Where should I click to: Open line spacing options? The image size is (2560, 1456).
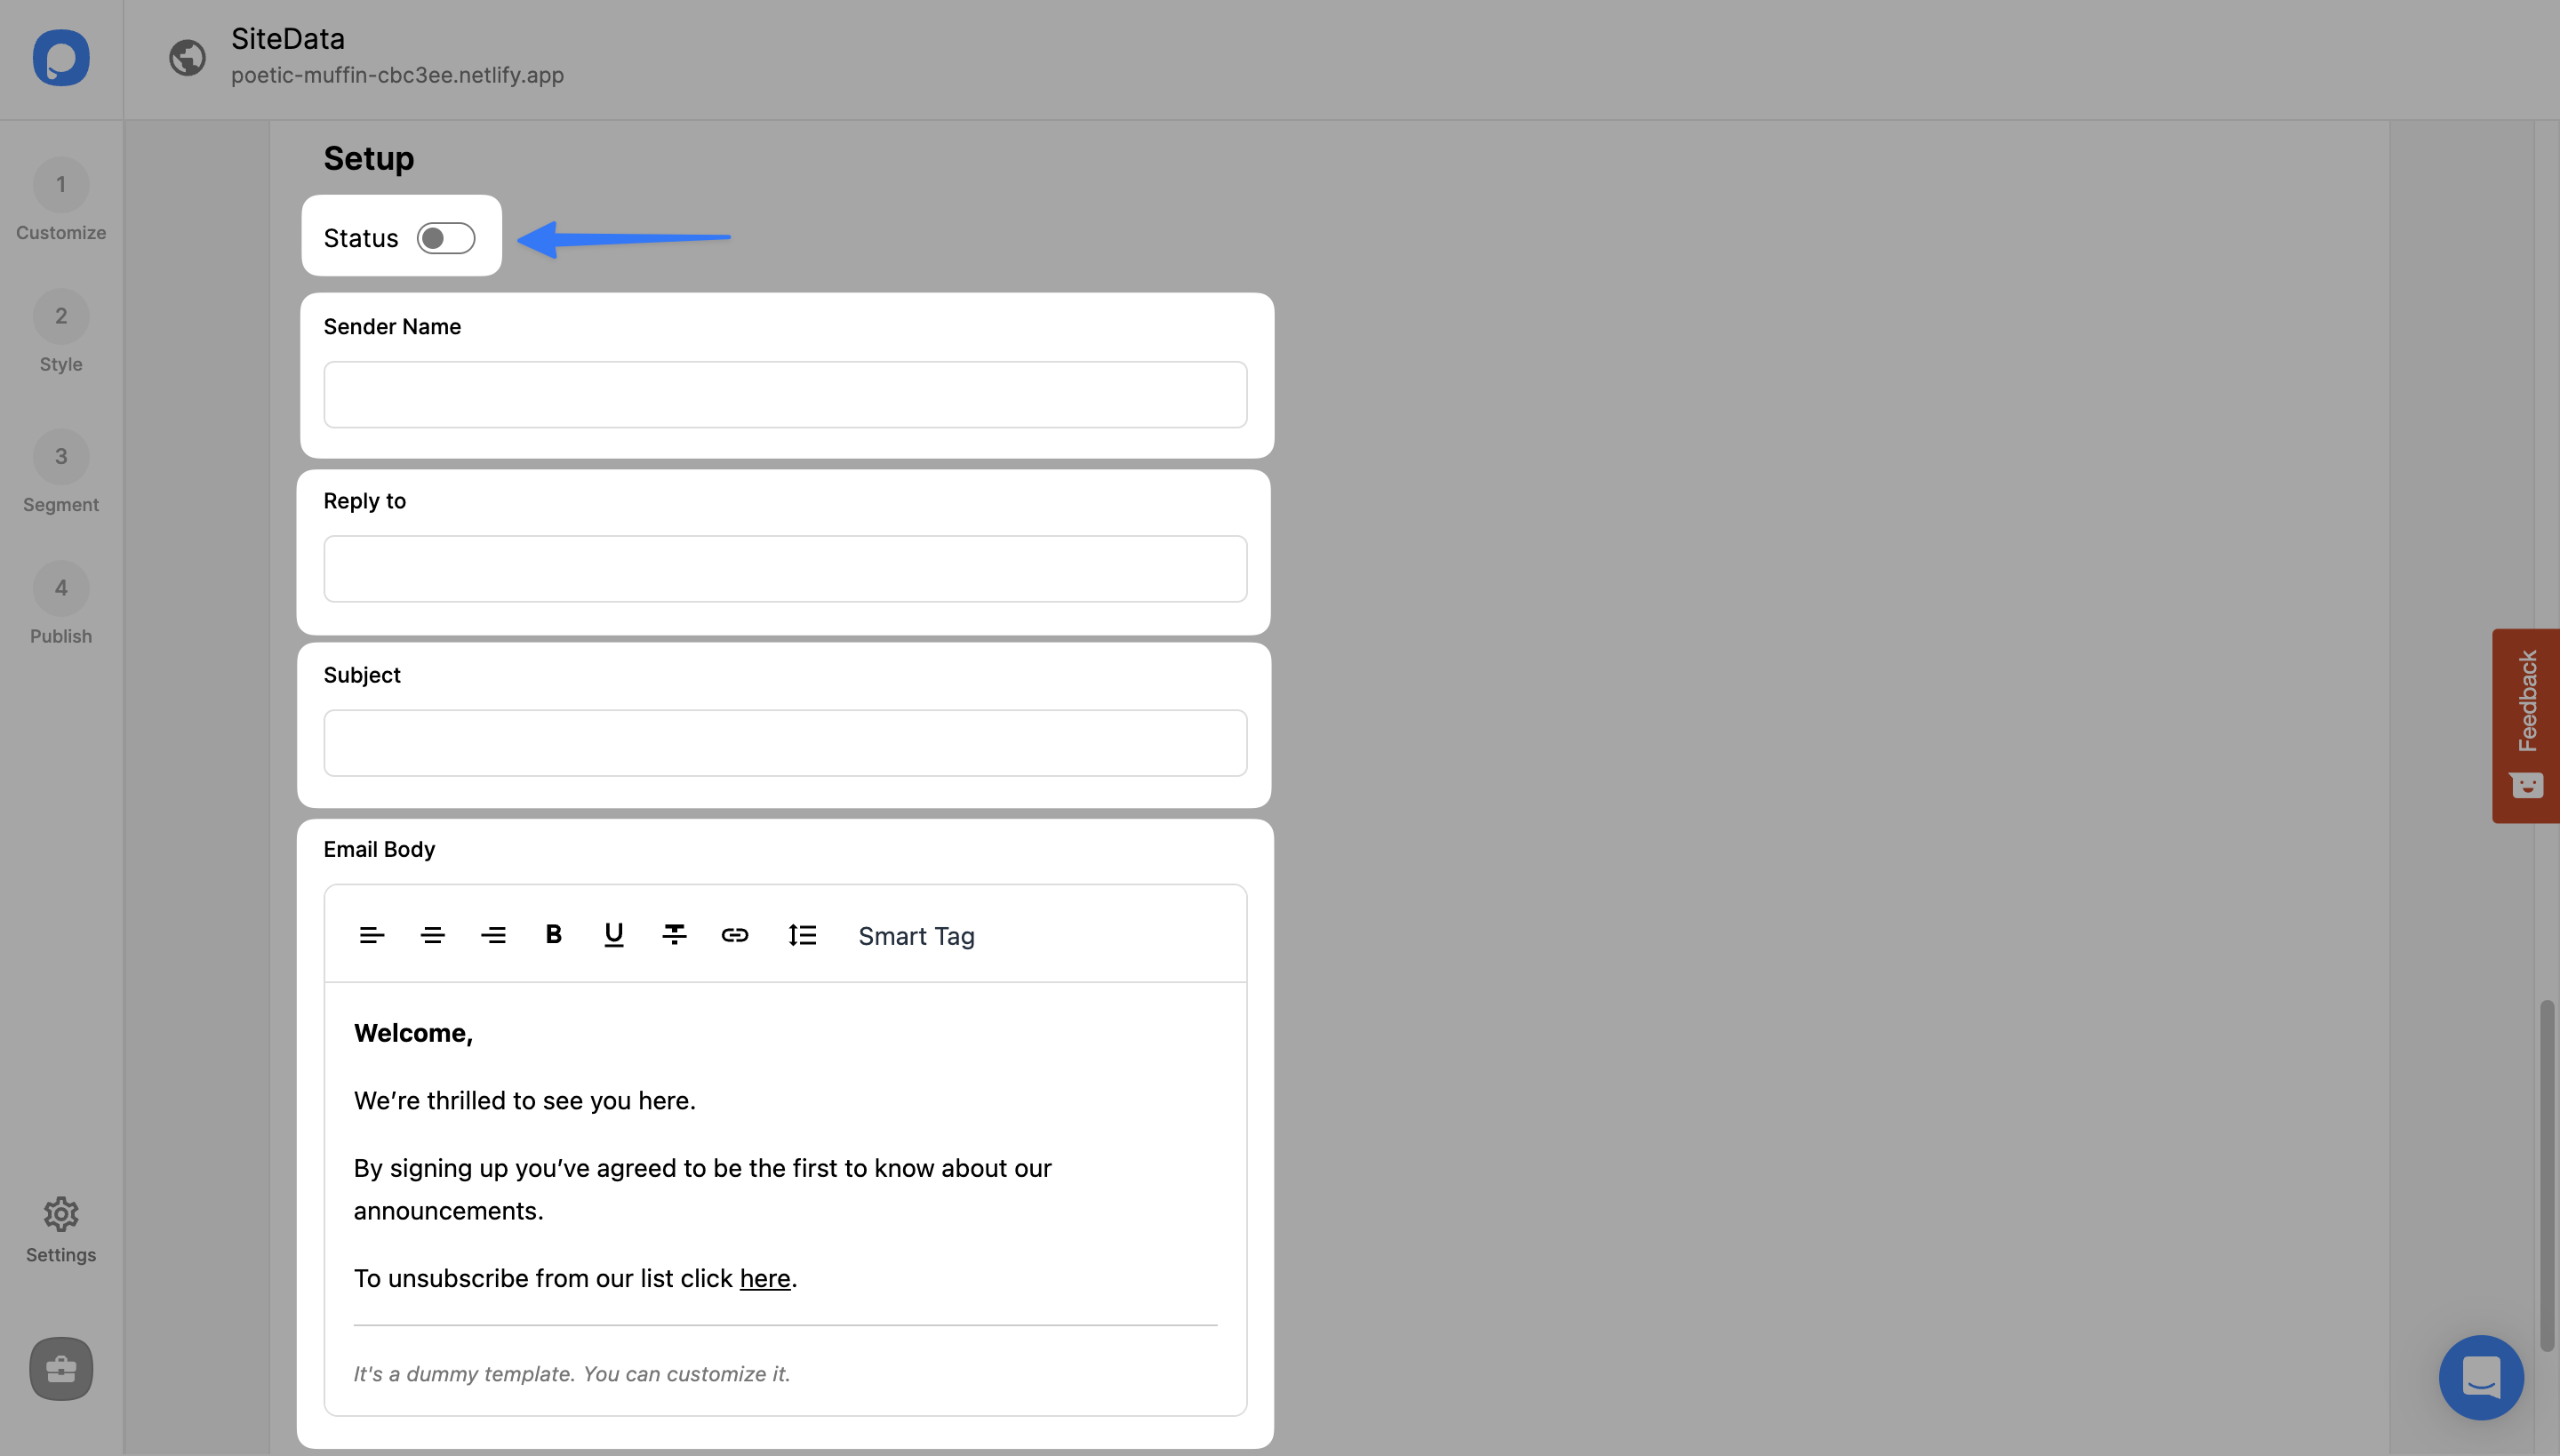pyautogui.click(x=802, y=935)
